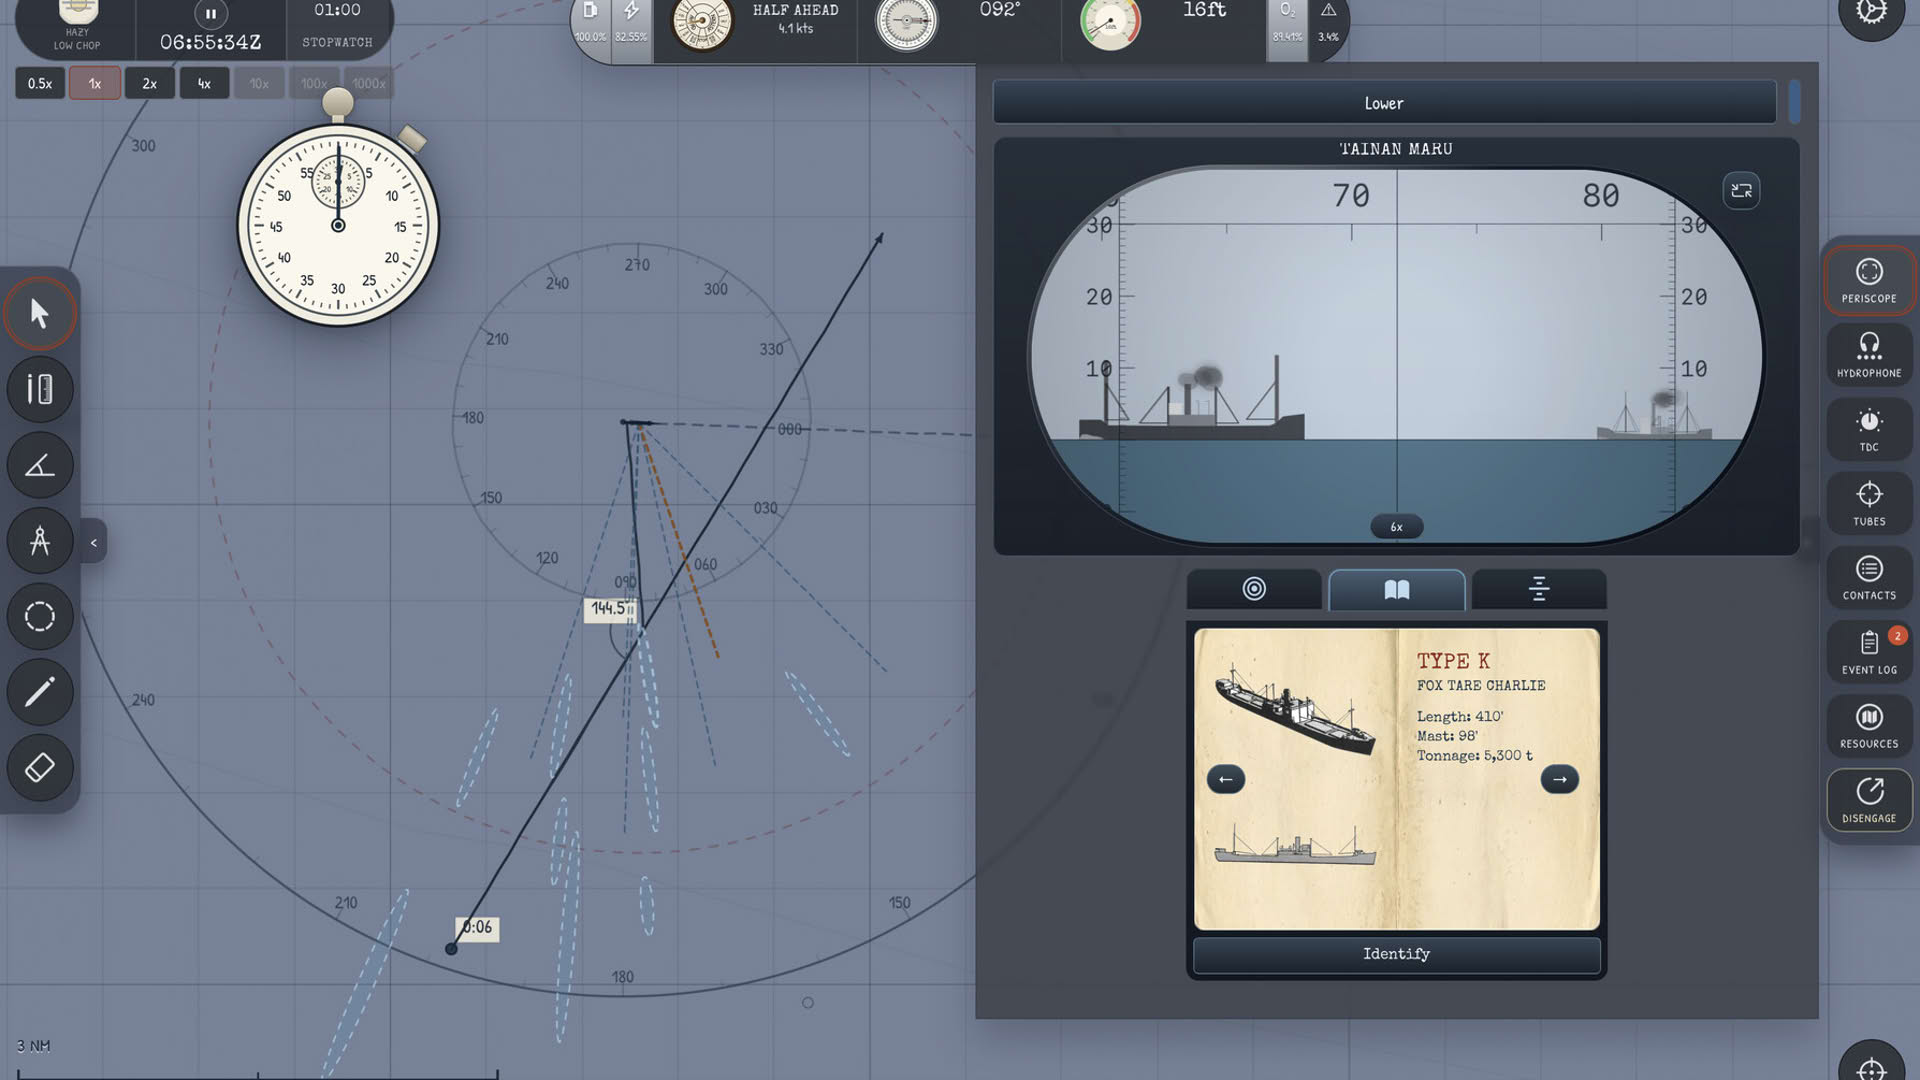This screenshot has height=1080, width=1920.
Task: Click the depth gauge dial
Action: point(1110,22)
